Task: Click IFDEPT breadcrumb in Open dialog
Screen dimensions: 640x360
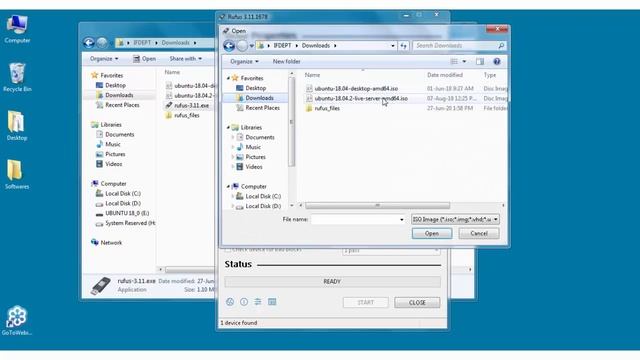Action: (x=282, y=46)
